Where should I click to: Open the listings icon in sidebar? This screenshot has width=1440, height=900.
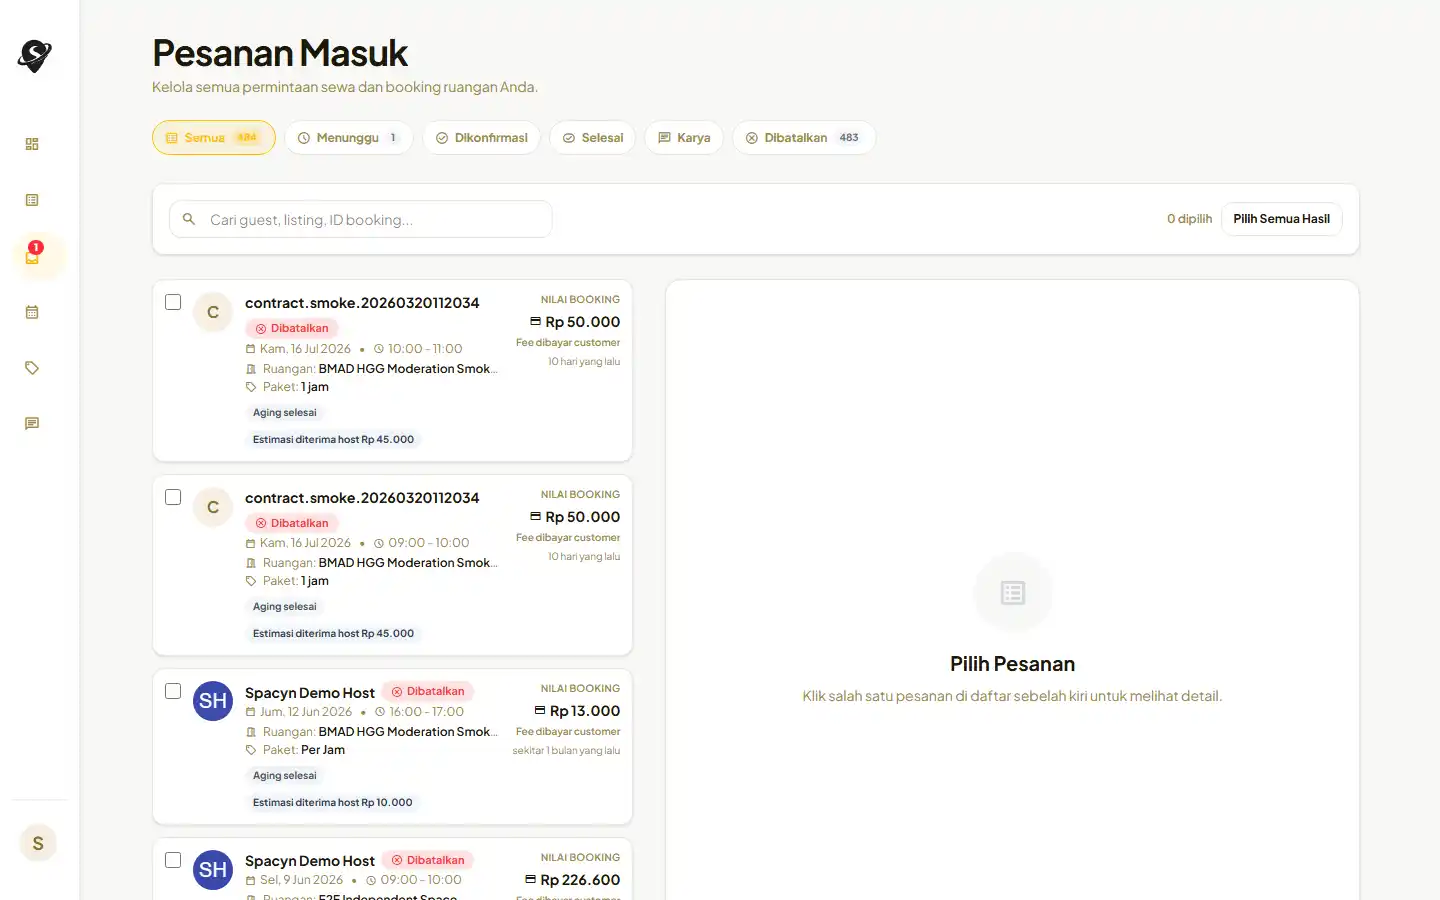tap(32, 200)
